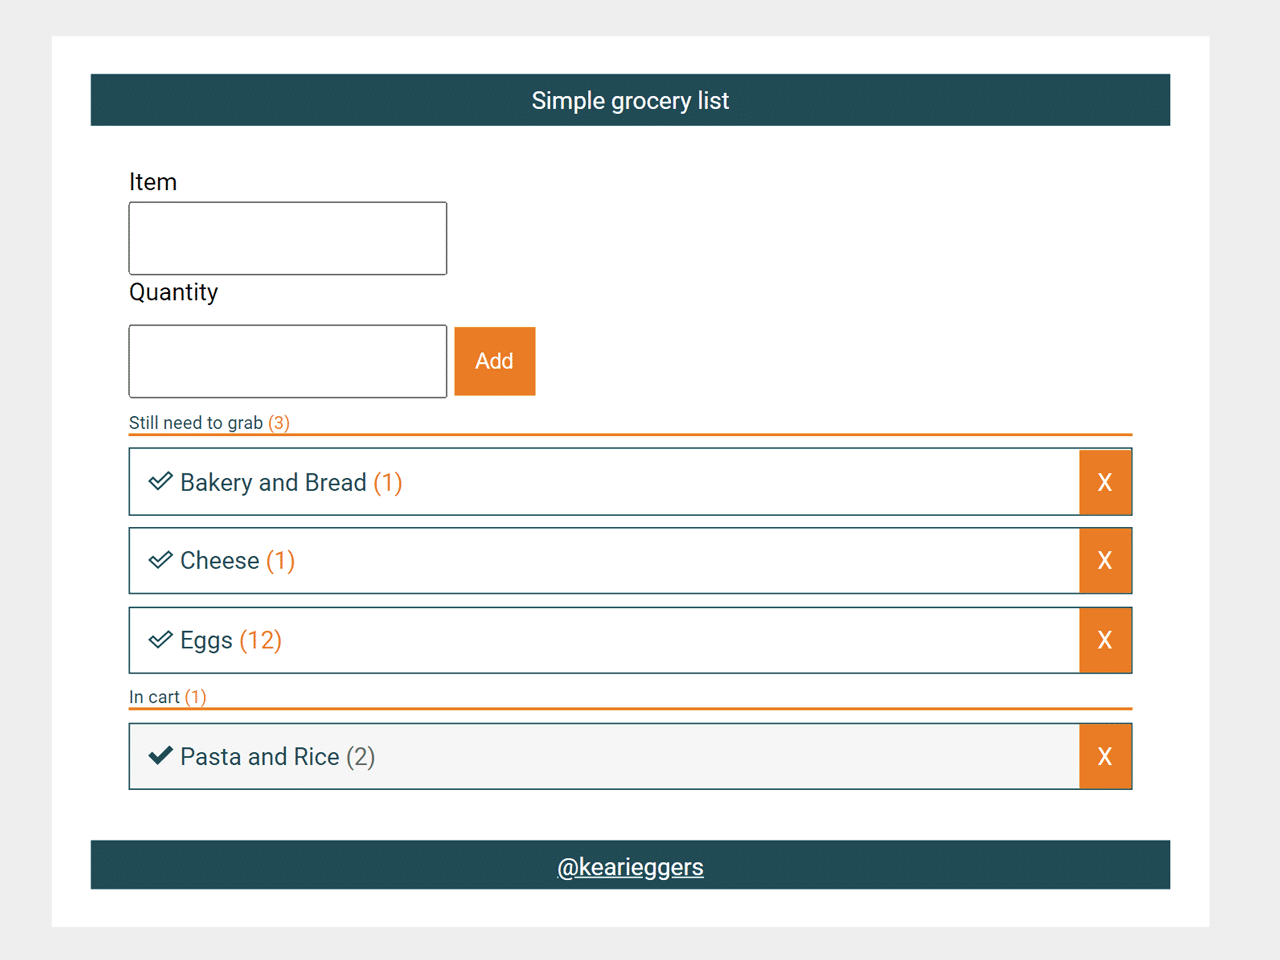Delete the Cheese item using X
This screenshot has height=960, width=1280.
pyautogui.click(x=1105, y=561)
